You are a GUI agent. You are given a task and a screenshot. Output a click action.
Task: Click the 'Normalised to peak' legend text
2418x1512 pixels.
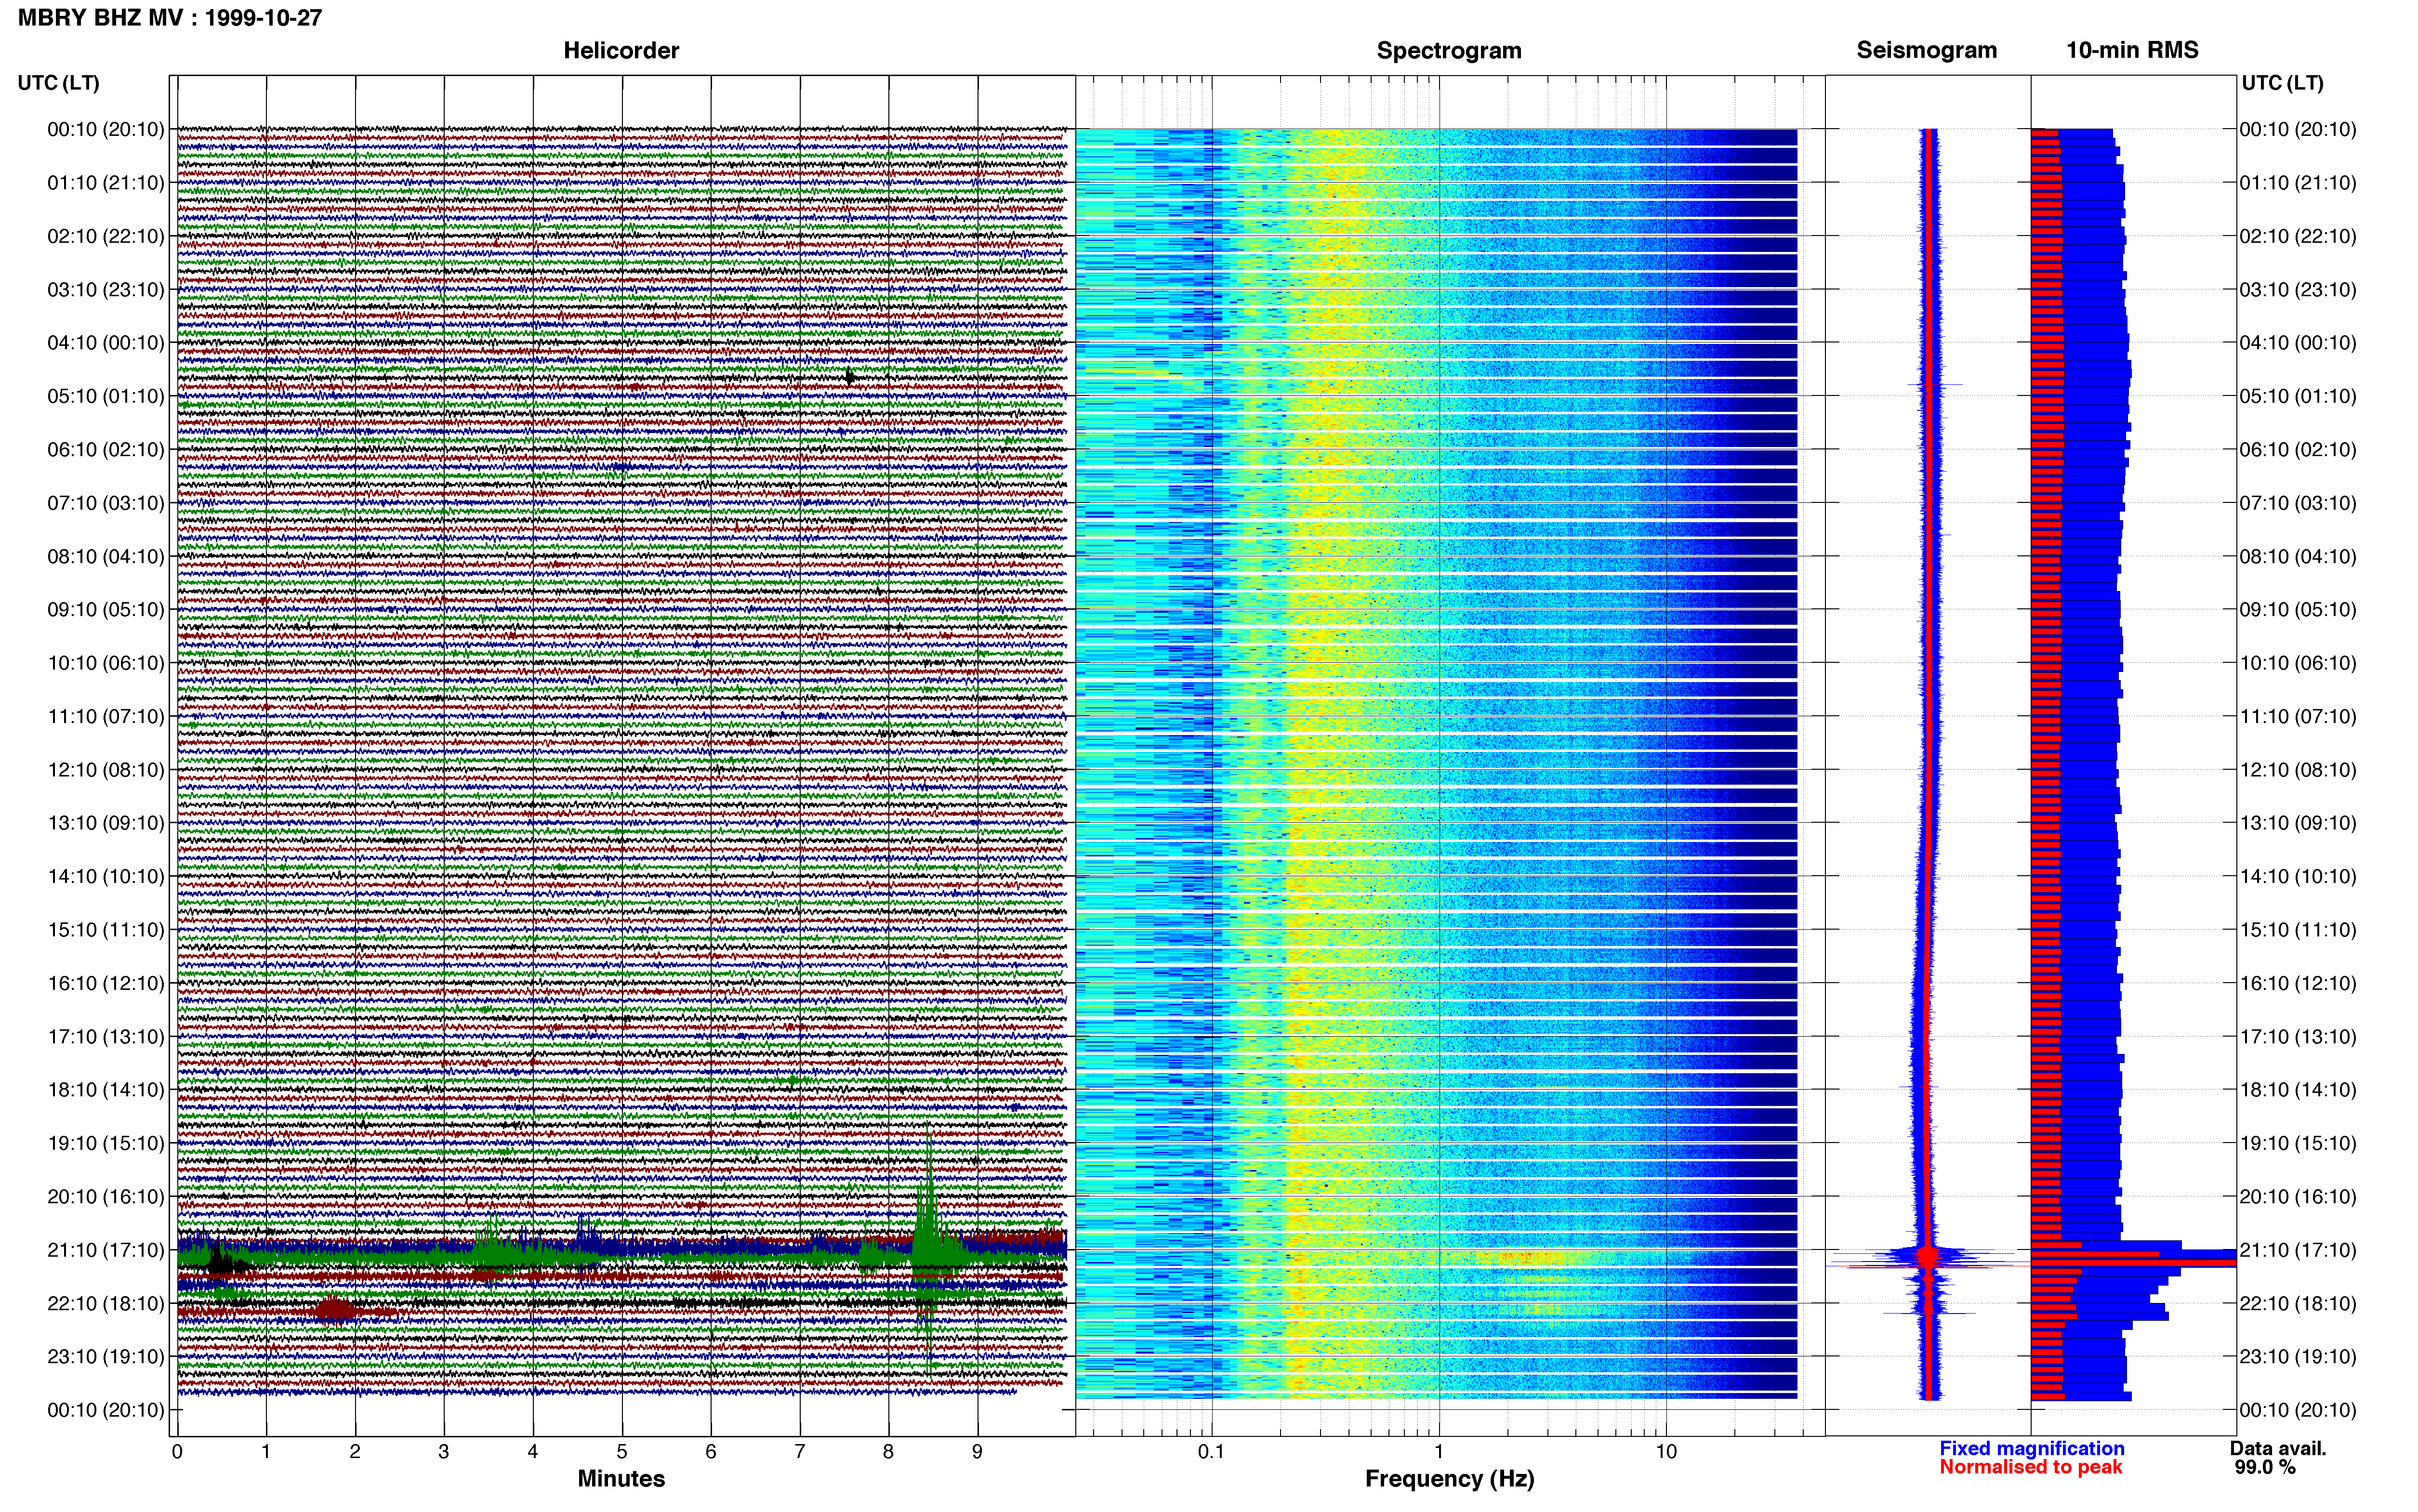(x=2030, y=1467)
